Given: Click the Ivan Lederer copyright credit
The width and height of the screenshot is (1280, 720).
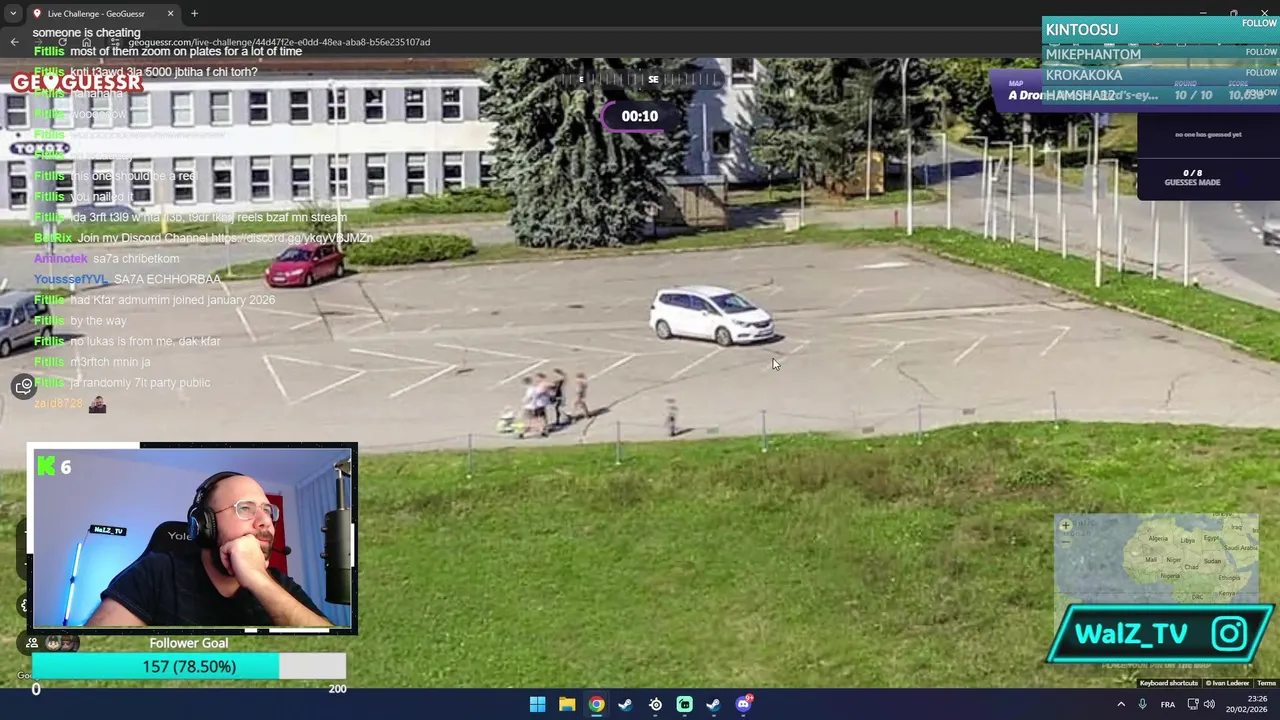Looking at the screenshot, I should (x=1227, y=683).
